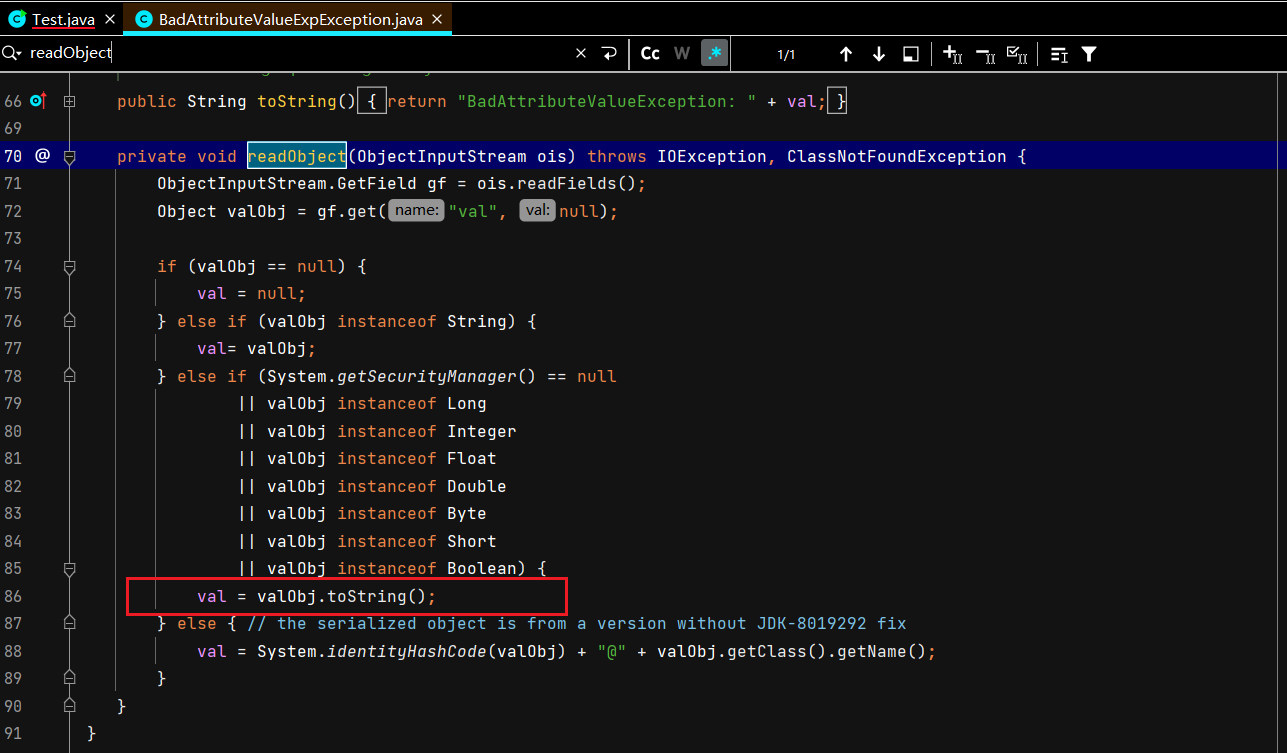This screenshot has height=753, width=1287.
Task: Switch to BadAttributeValueExpException.java tab
Action: click(290, 19)
